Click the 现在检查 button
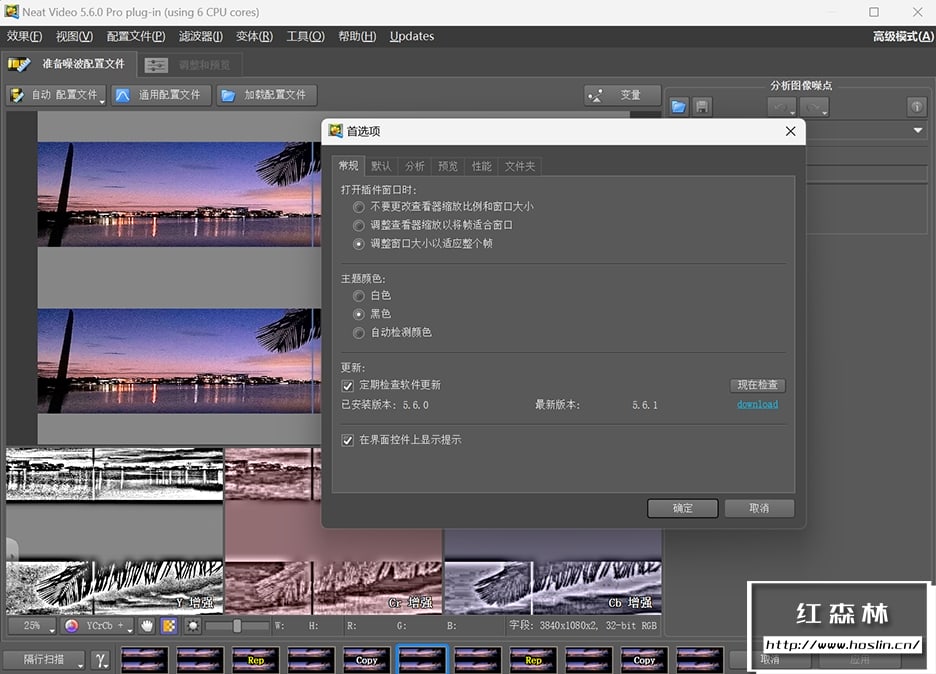Viewport: 936px width, 674px height. (x=756, y=385)
